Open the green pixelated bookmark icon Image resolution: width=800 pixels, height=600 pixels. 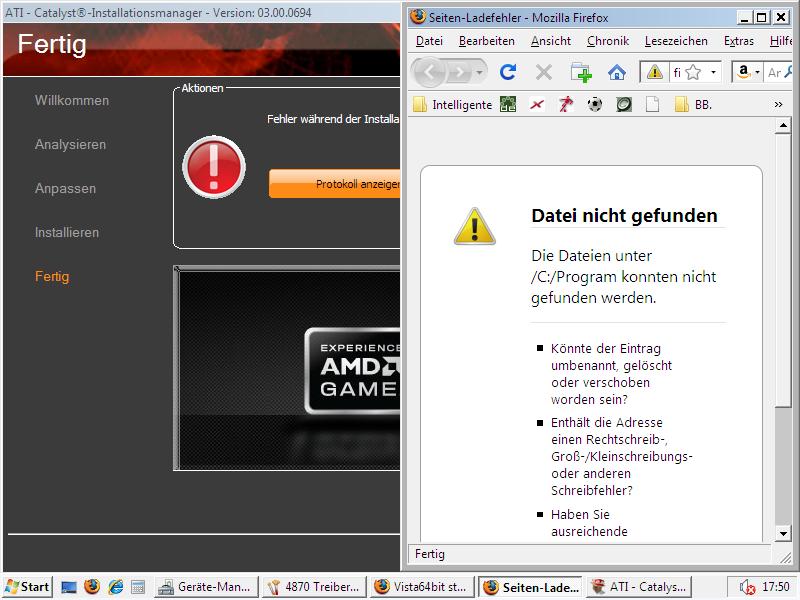tap(508, 105)
